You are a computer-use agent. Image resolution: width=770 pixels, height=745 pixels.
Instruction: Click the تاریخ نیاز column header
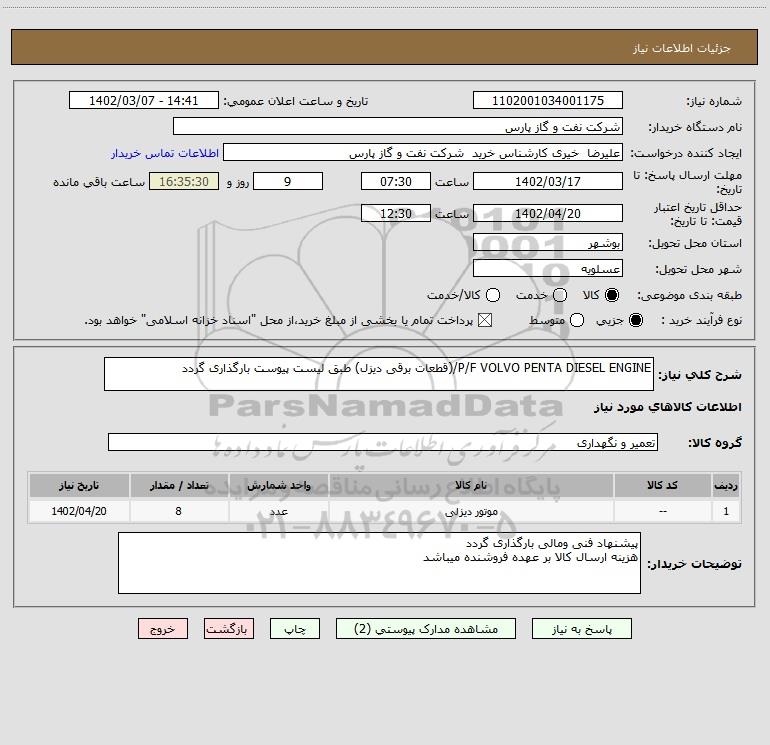79,485
